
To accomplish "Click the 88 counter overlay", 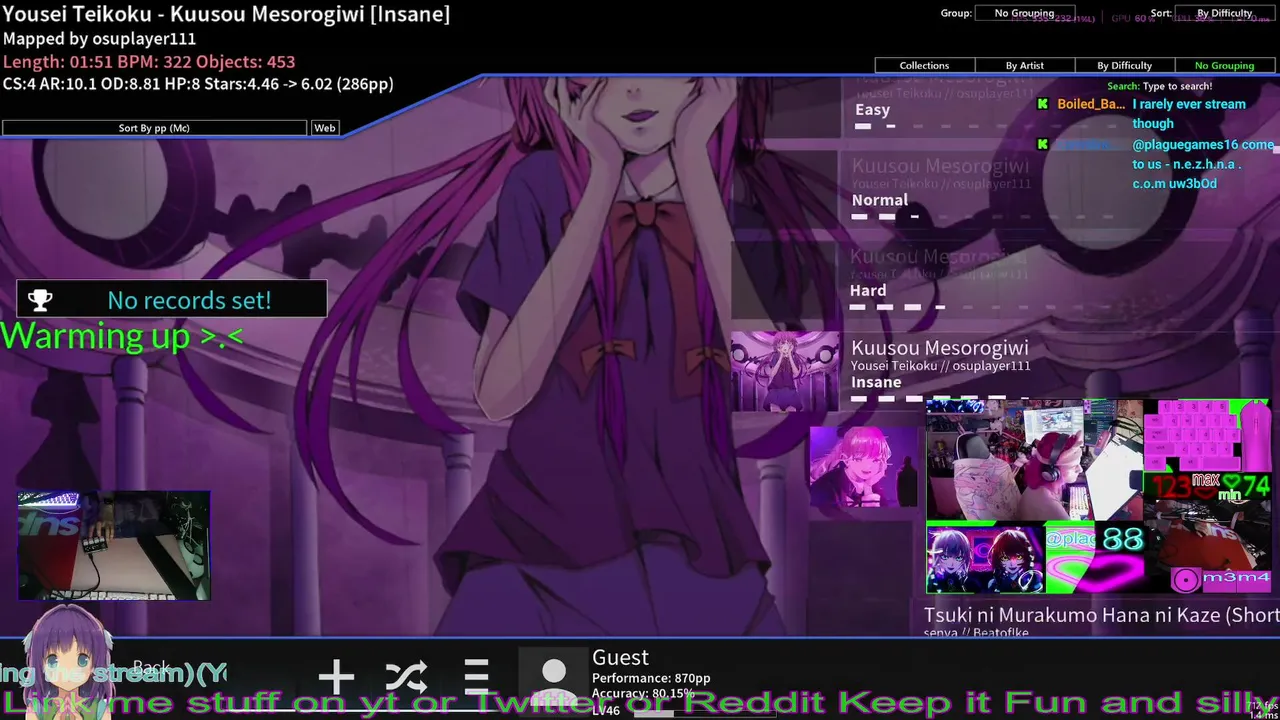I will click(x=1123, y=539).
